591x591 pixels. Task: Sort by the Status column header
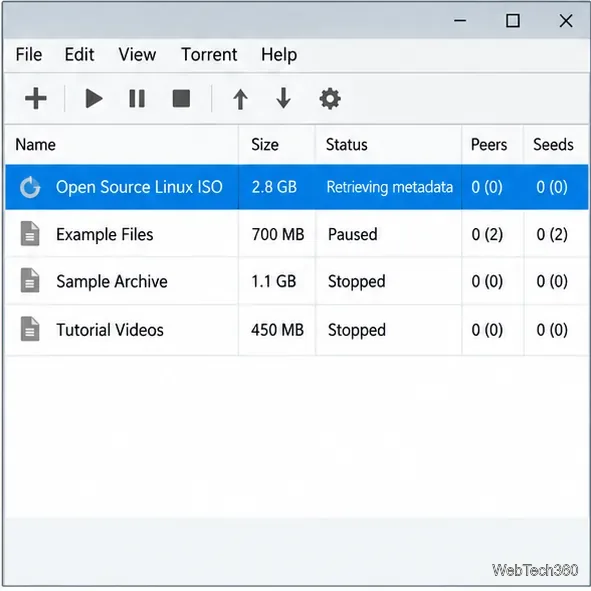point(347,145)
